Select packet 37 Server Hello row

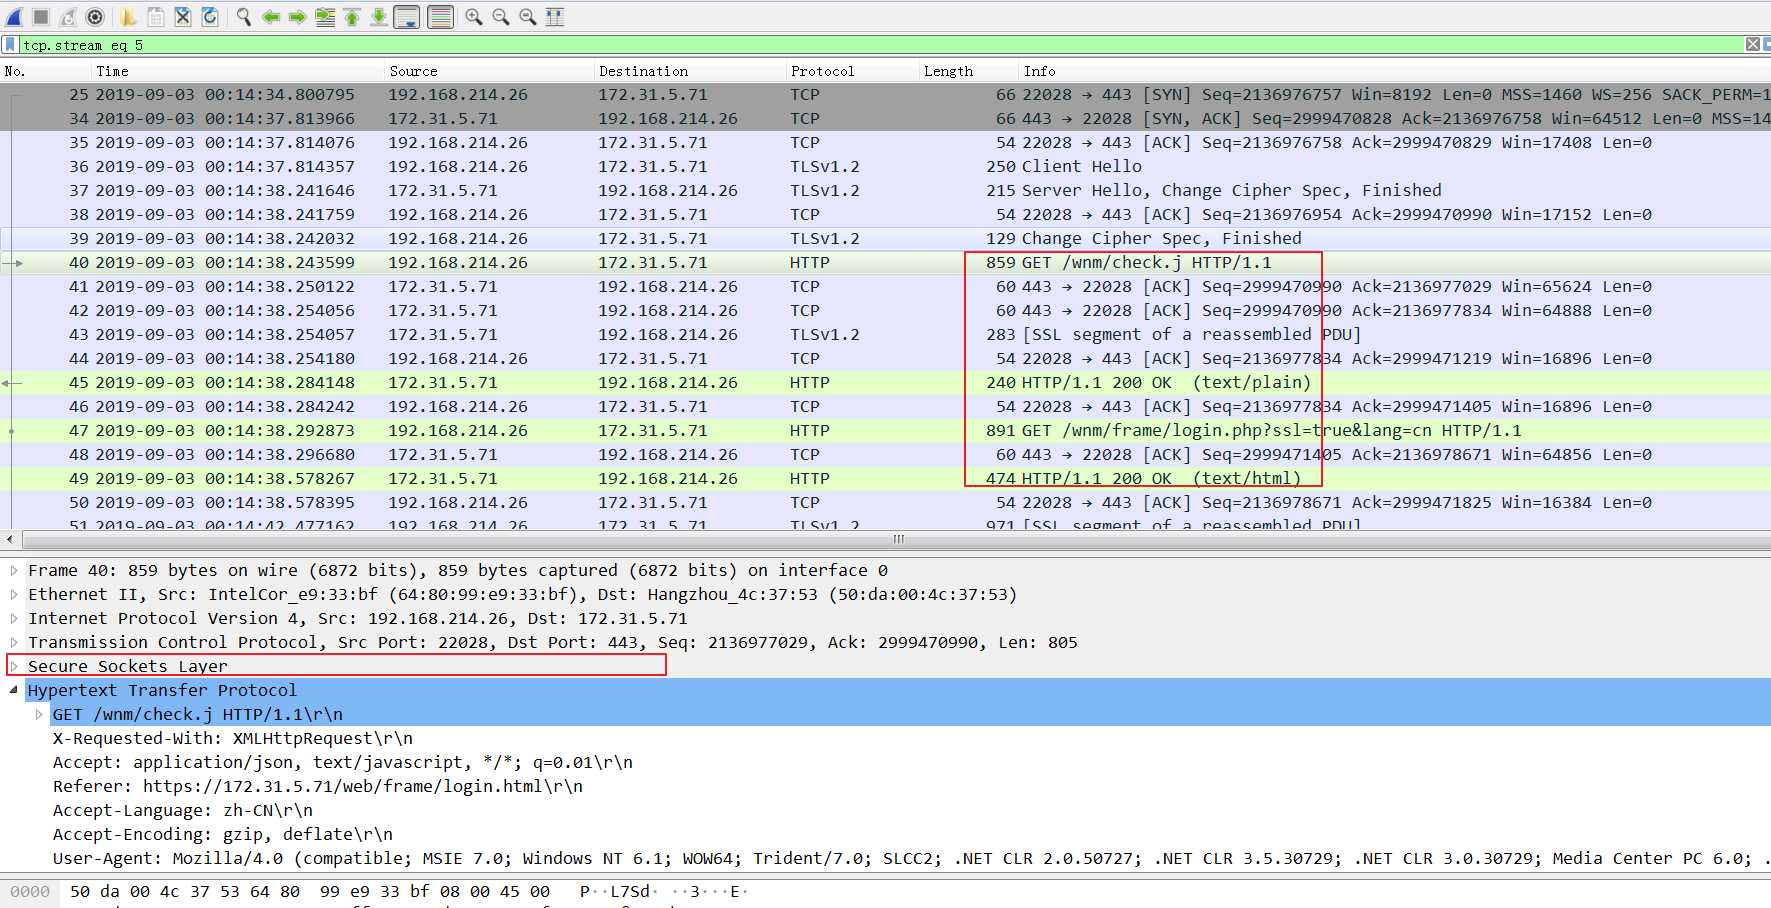click(885, 190)
